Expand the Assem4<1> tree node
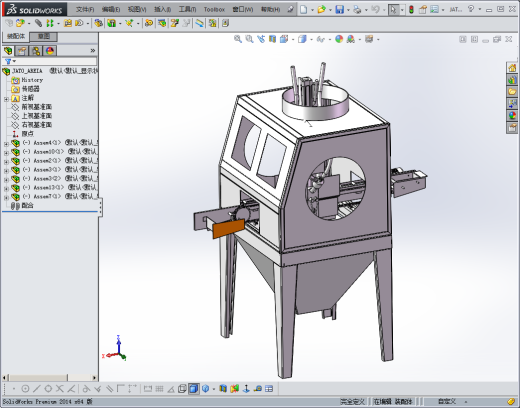Viewport: 520px width, 408px height. pos(6,144)
